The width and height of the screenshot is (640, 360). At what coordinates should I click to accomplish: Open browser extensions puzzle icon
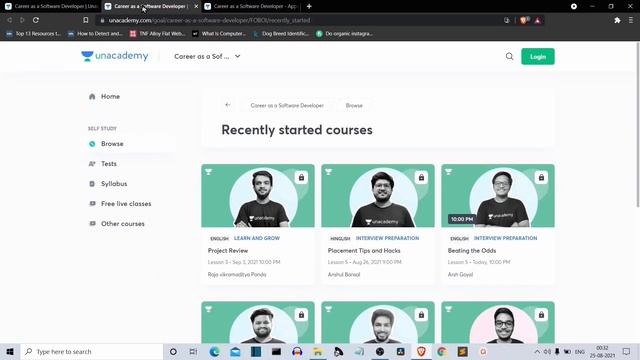617,20
